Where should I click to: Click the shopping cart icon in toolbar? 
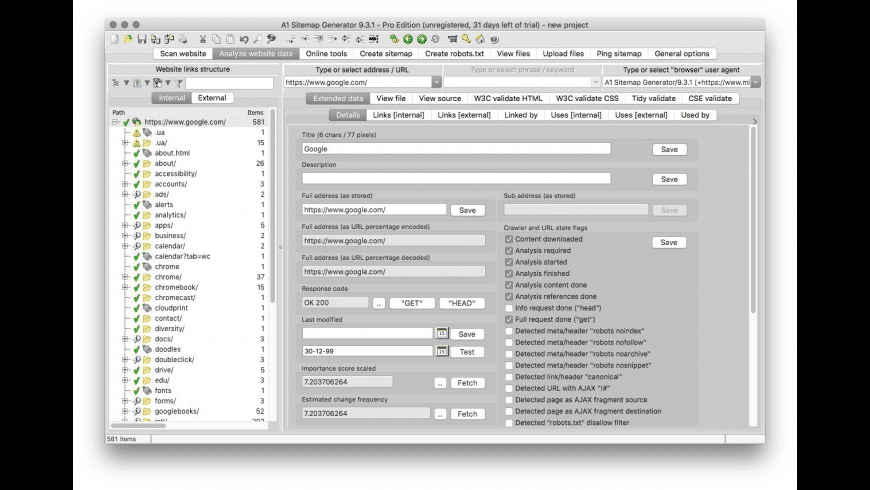point(453,39)
